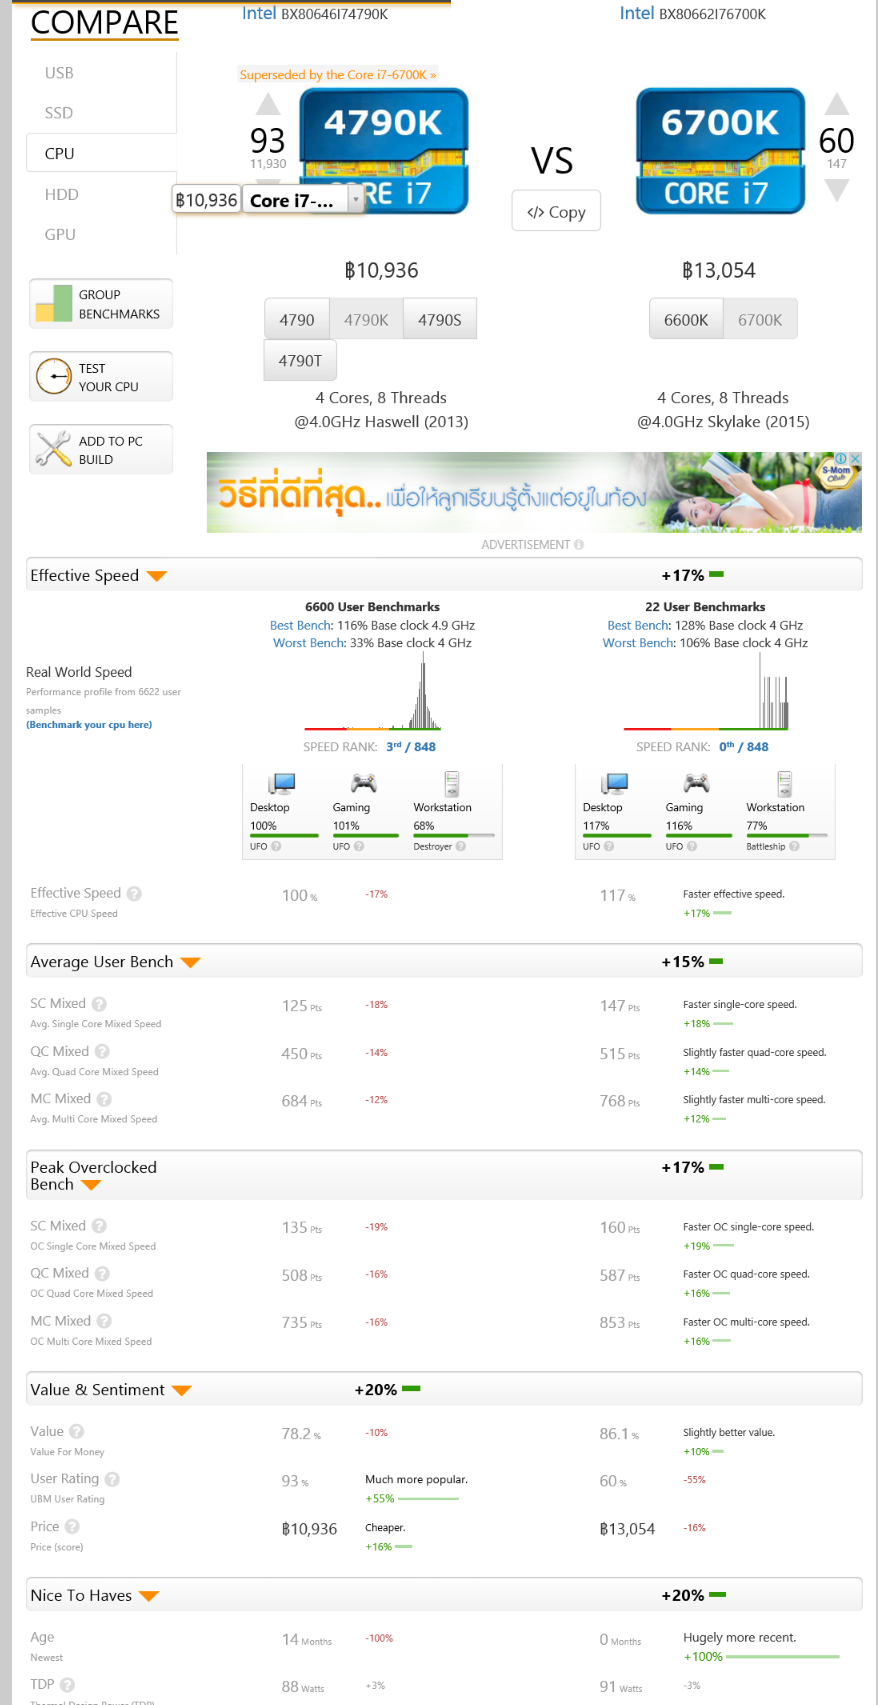Open help icon next to TDP
Viewport: 878px width, 1705px height.
pos(67,1685)
